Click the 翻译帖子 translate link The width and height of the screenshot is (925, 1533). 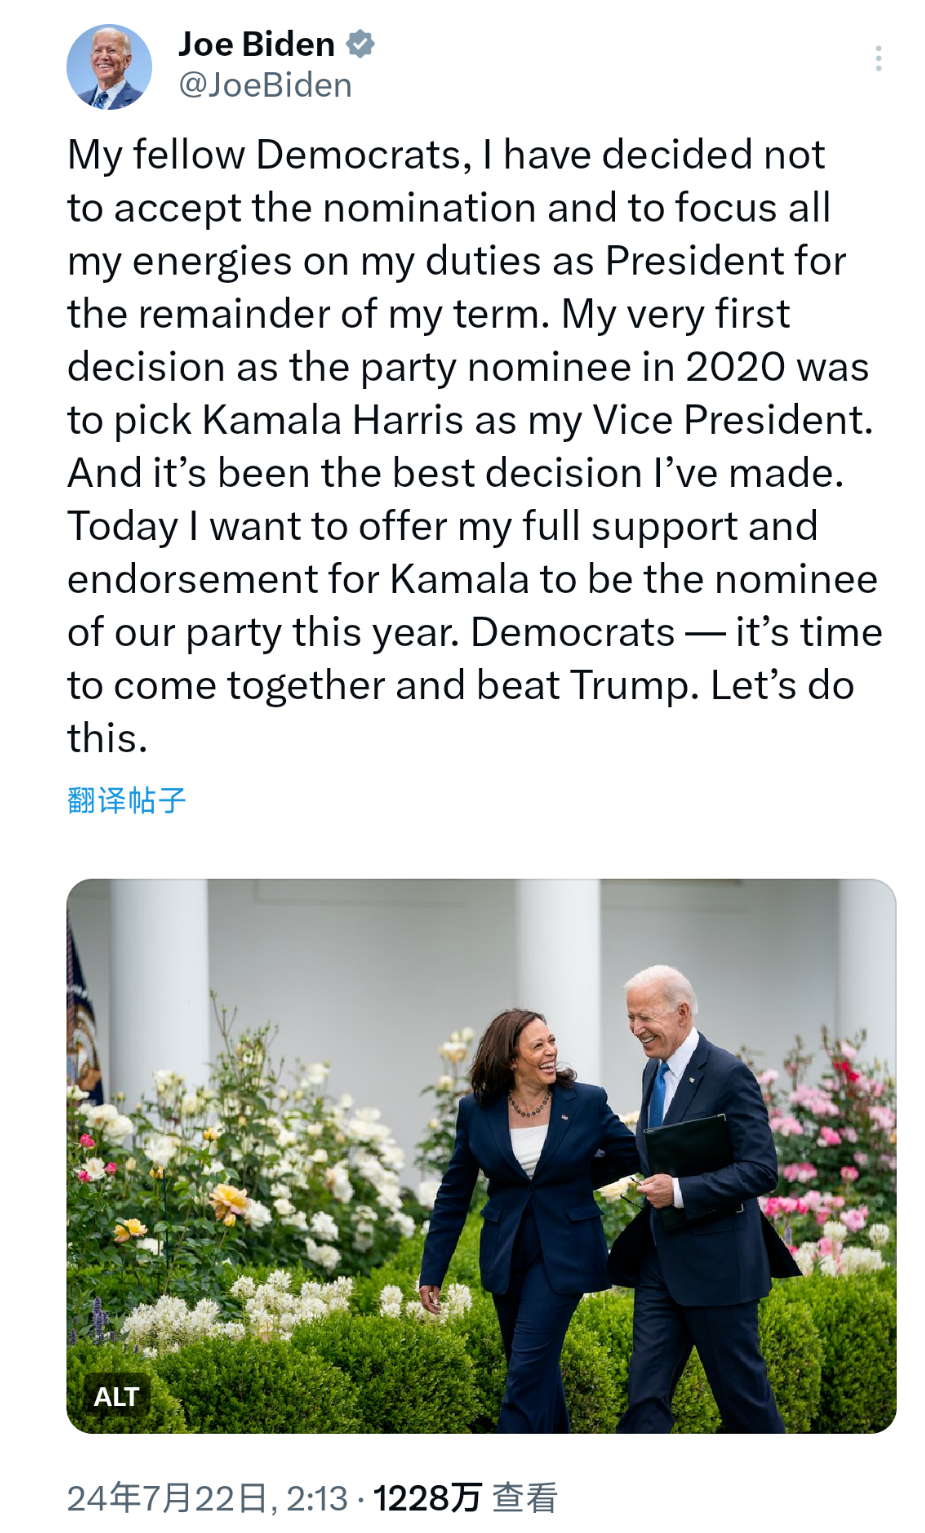point(127,800)
